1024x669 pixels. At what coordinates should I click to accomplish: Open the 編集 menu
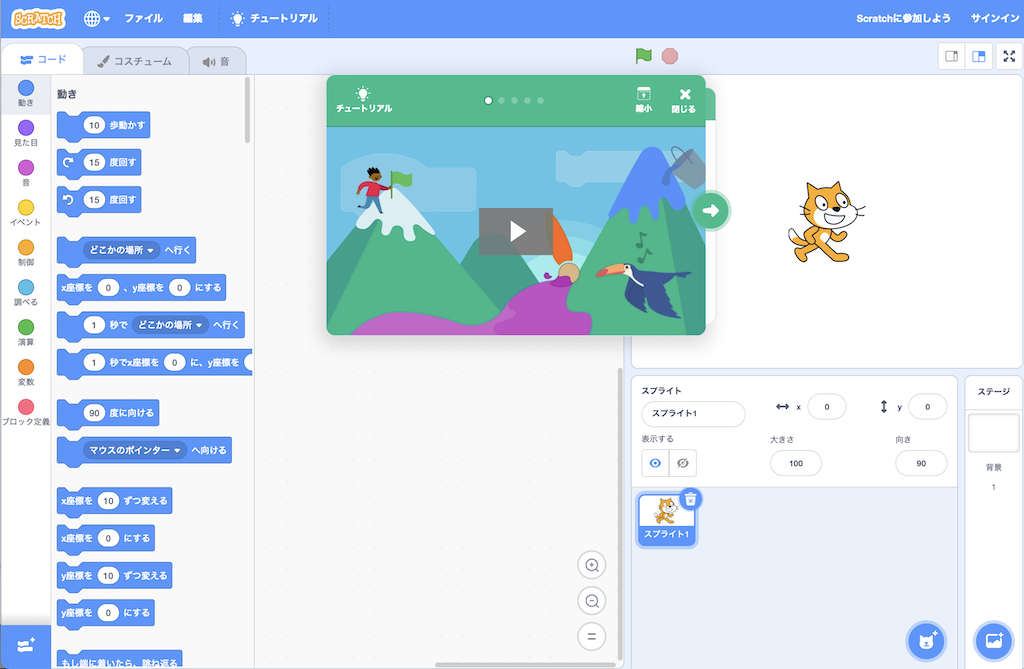pyautogui.click(x=193, y=18)
